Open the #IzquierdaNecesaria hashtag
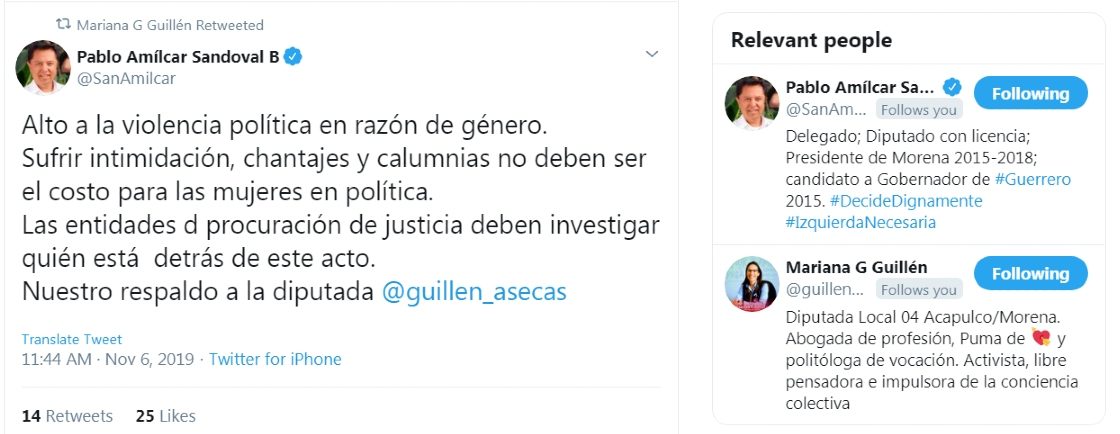Viewport: 1120px width, 434px height. point(861,222)
